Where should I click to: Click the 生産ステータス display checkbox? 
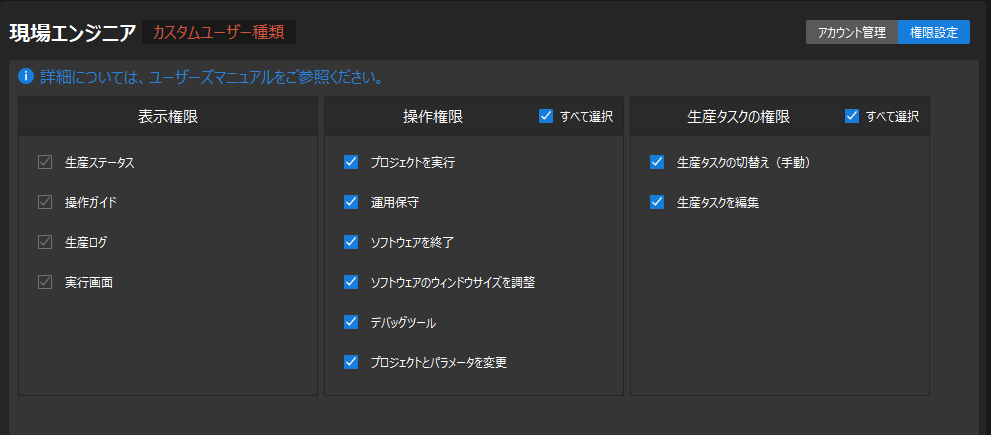coord(45,162)
